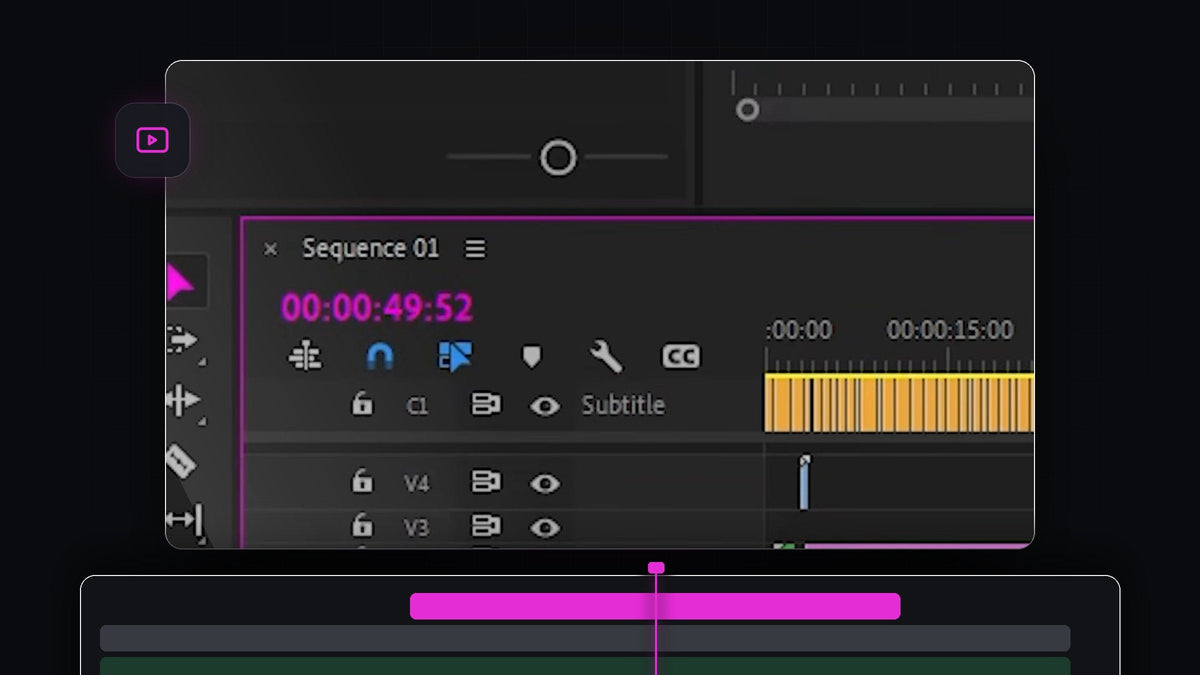Click the CC caption track options
This screenshot has height=675, width=1200.
click(x=681, y=356)
